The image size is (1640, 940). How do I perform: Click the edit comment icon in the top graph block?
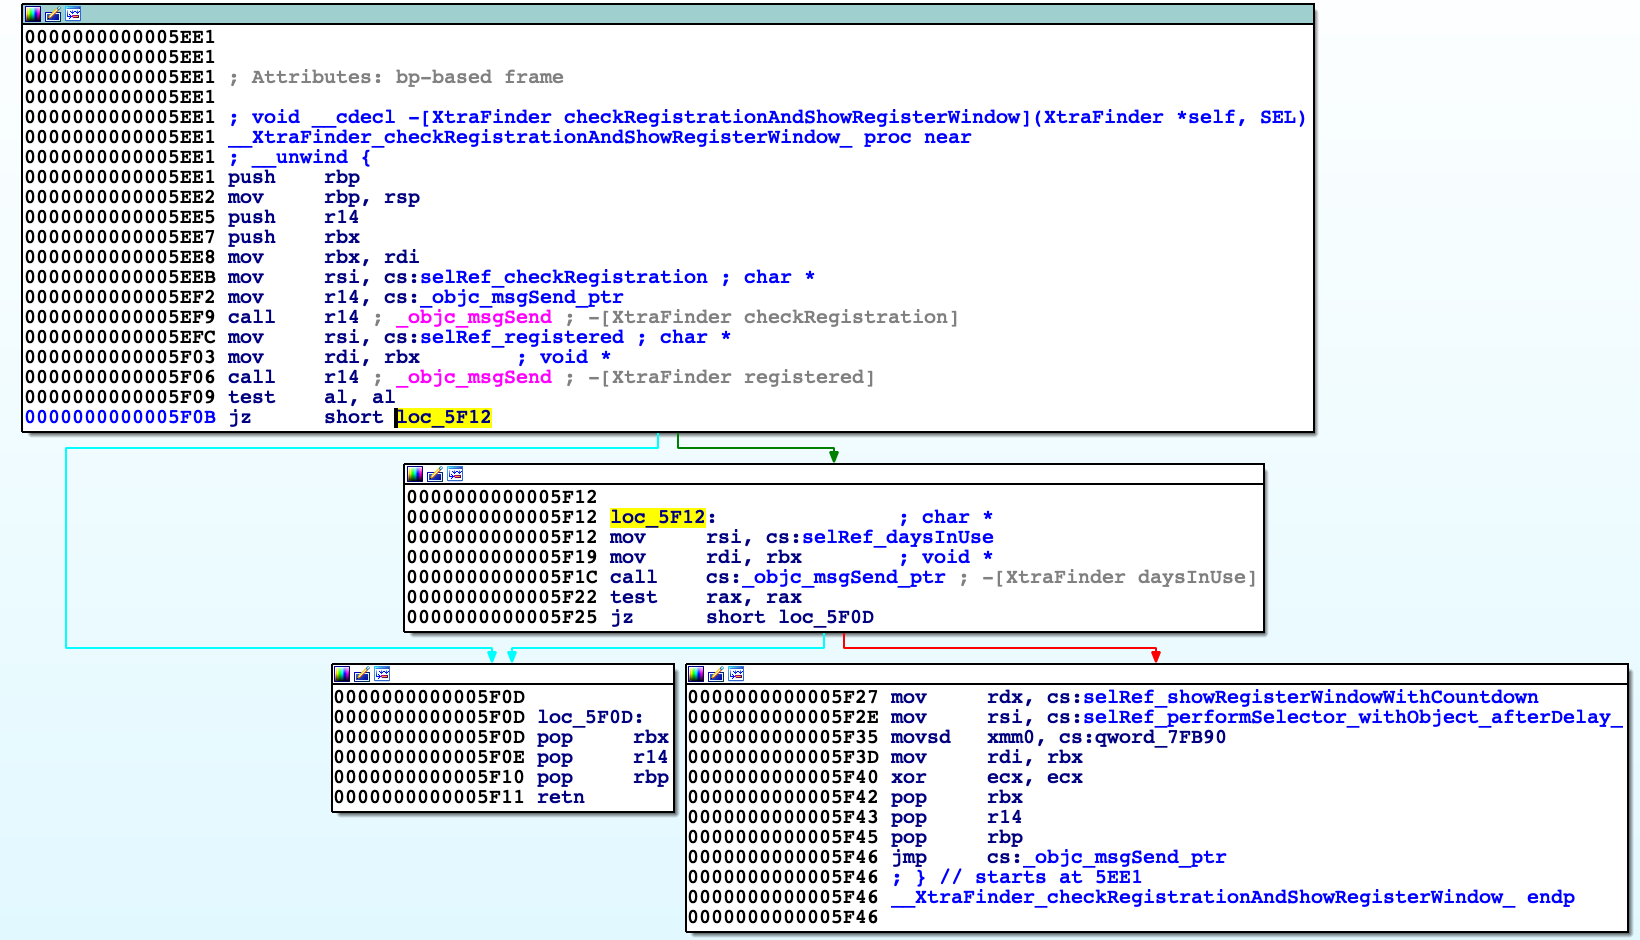(53, 14)
